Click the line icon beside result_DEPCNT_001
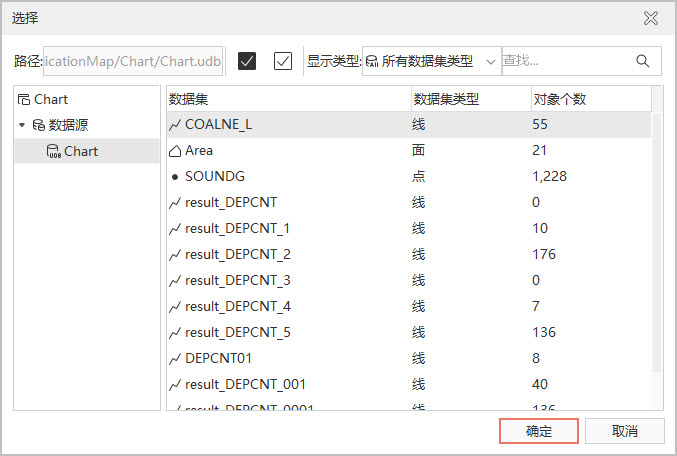The image size is (677, 456). (175, 384)
